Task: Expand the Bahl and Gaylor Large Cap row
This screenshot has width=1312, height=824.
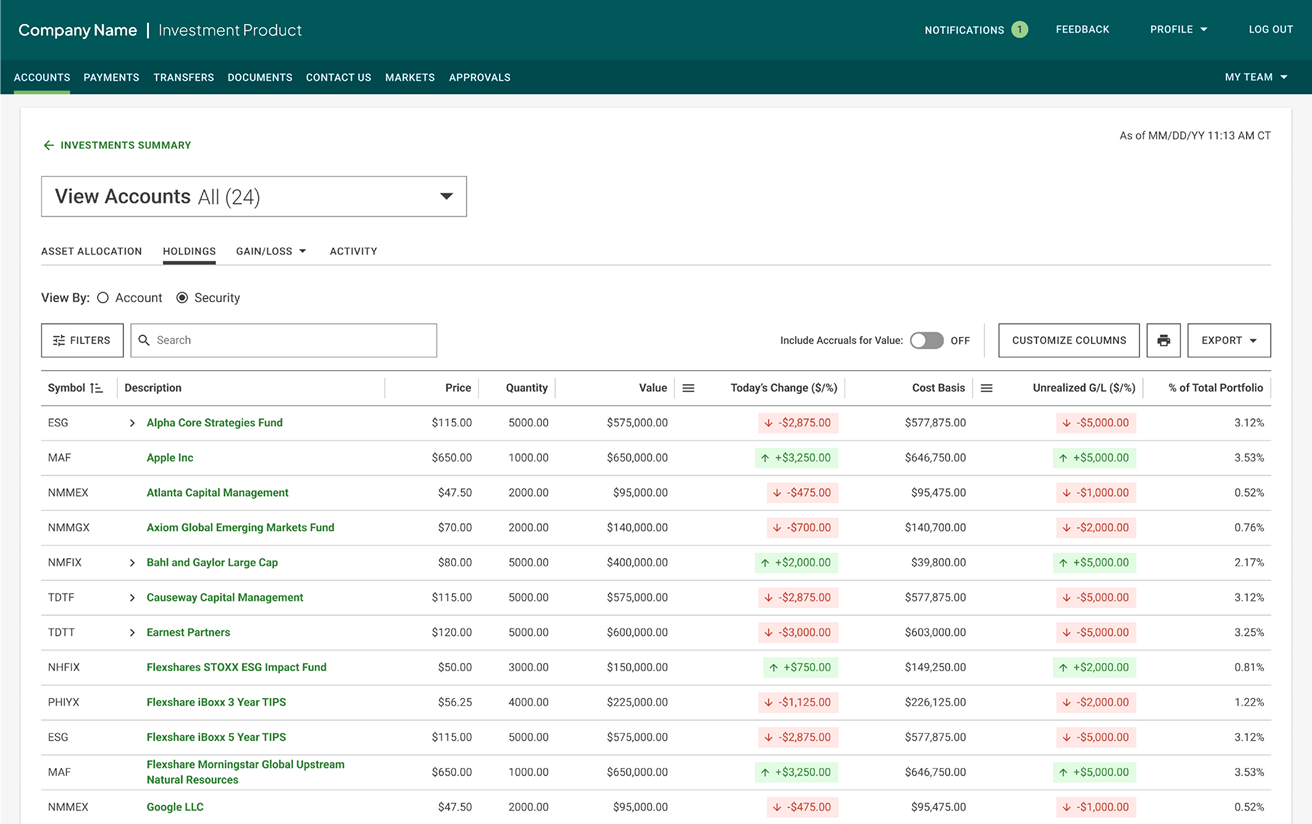Action: tap(132, 563)
